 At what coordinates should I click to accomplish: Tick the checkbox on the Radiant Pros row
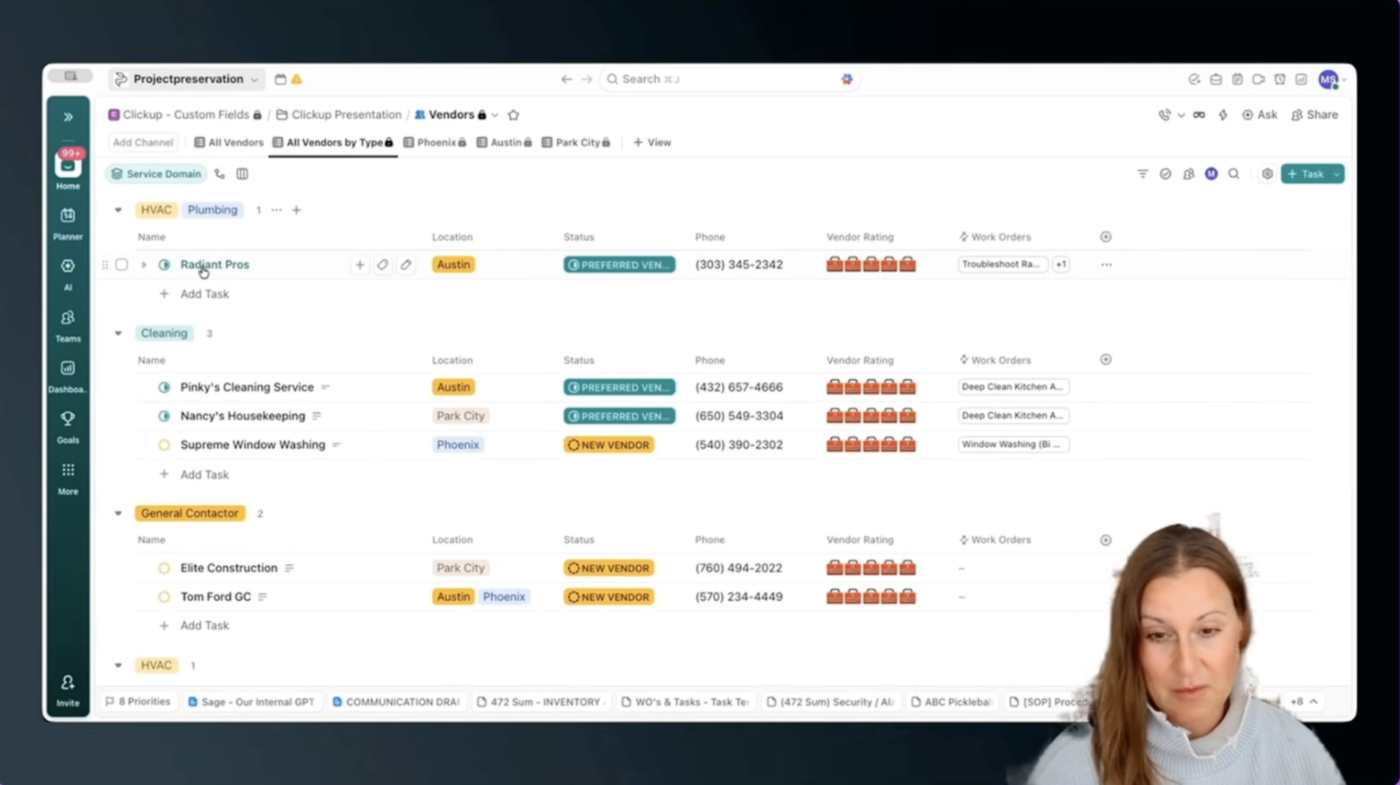tap(122, 265)
